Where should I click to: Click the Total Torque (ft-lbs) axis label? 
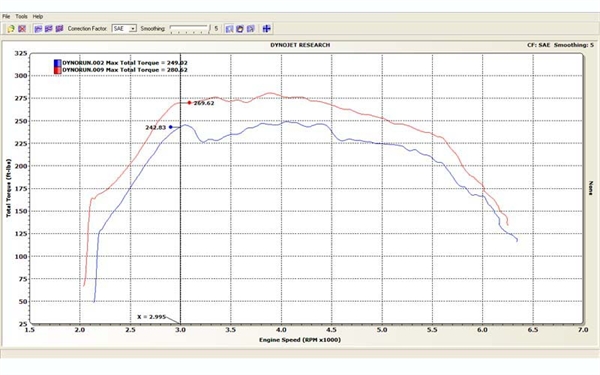8,188
